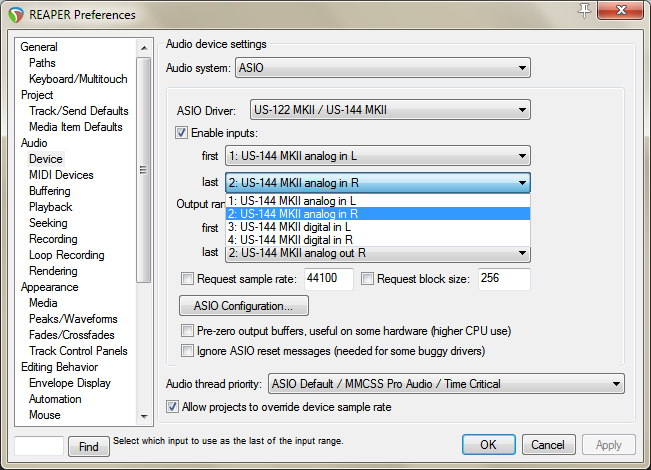Click the tree scrollbar down arrow
Screen dimensions: 651x470
[144, 416]
